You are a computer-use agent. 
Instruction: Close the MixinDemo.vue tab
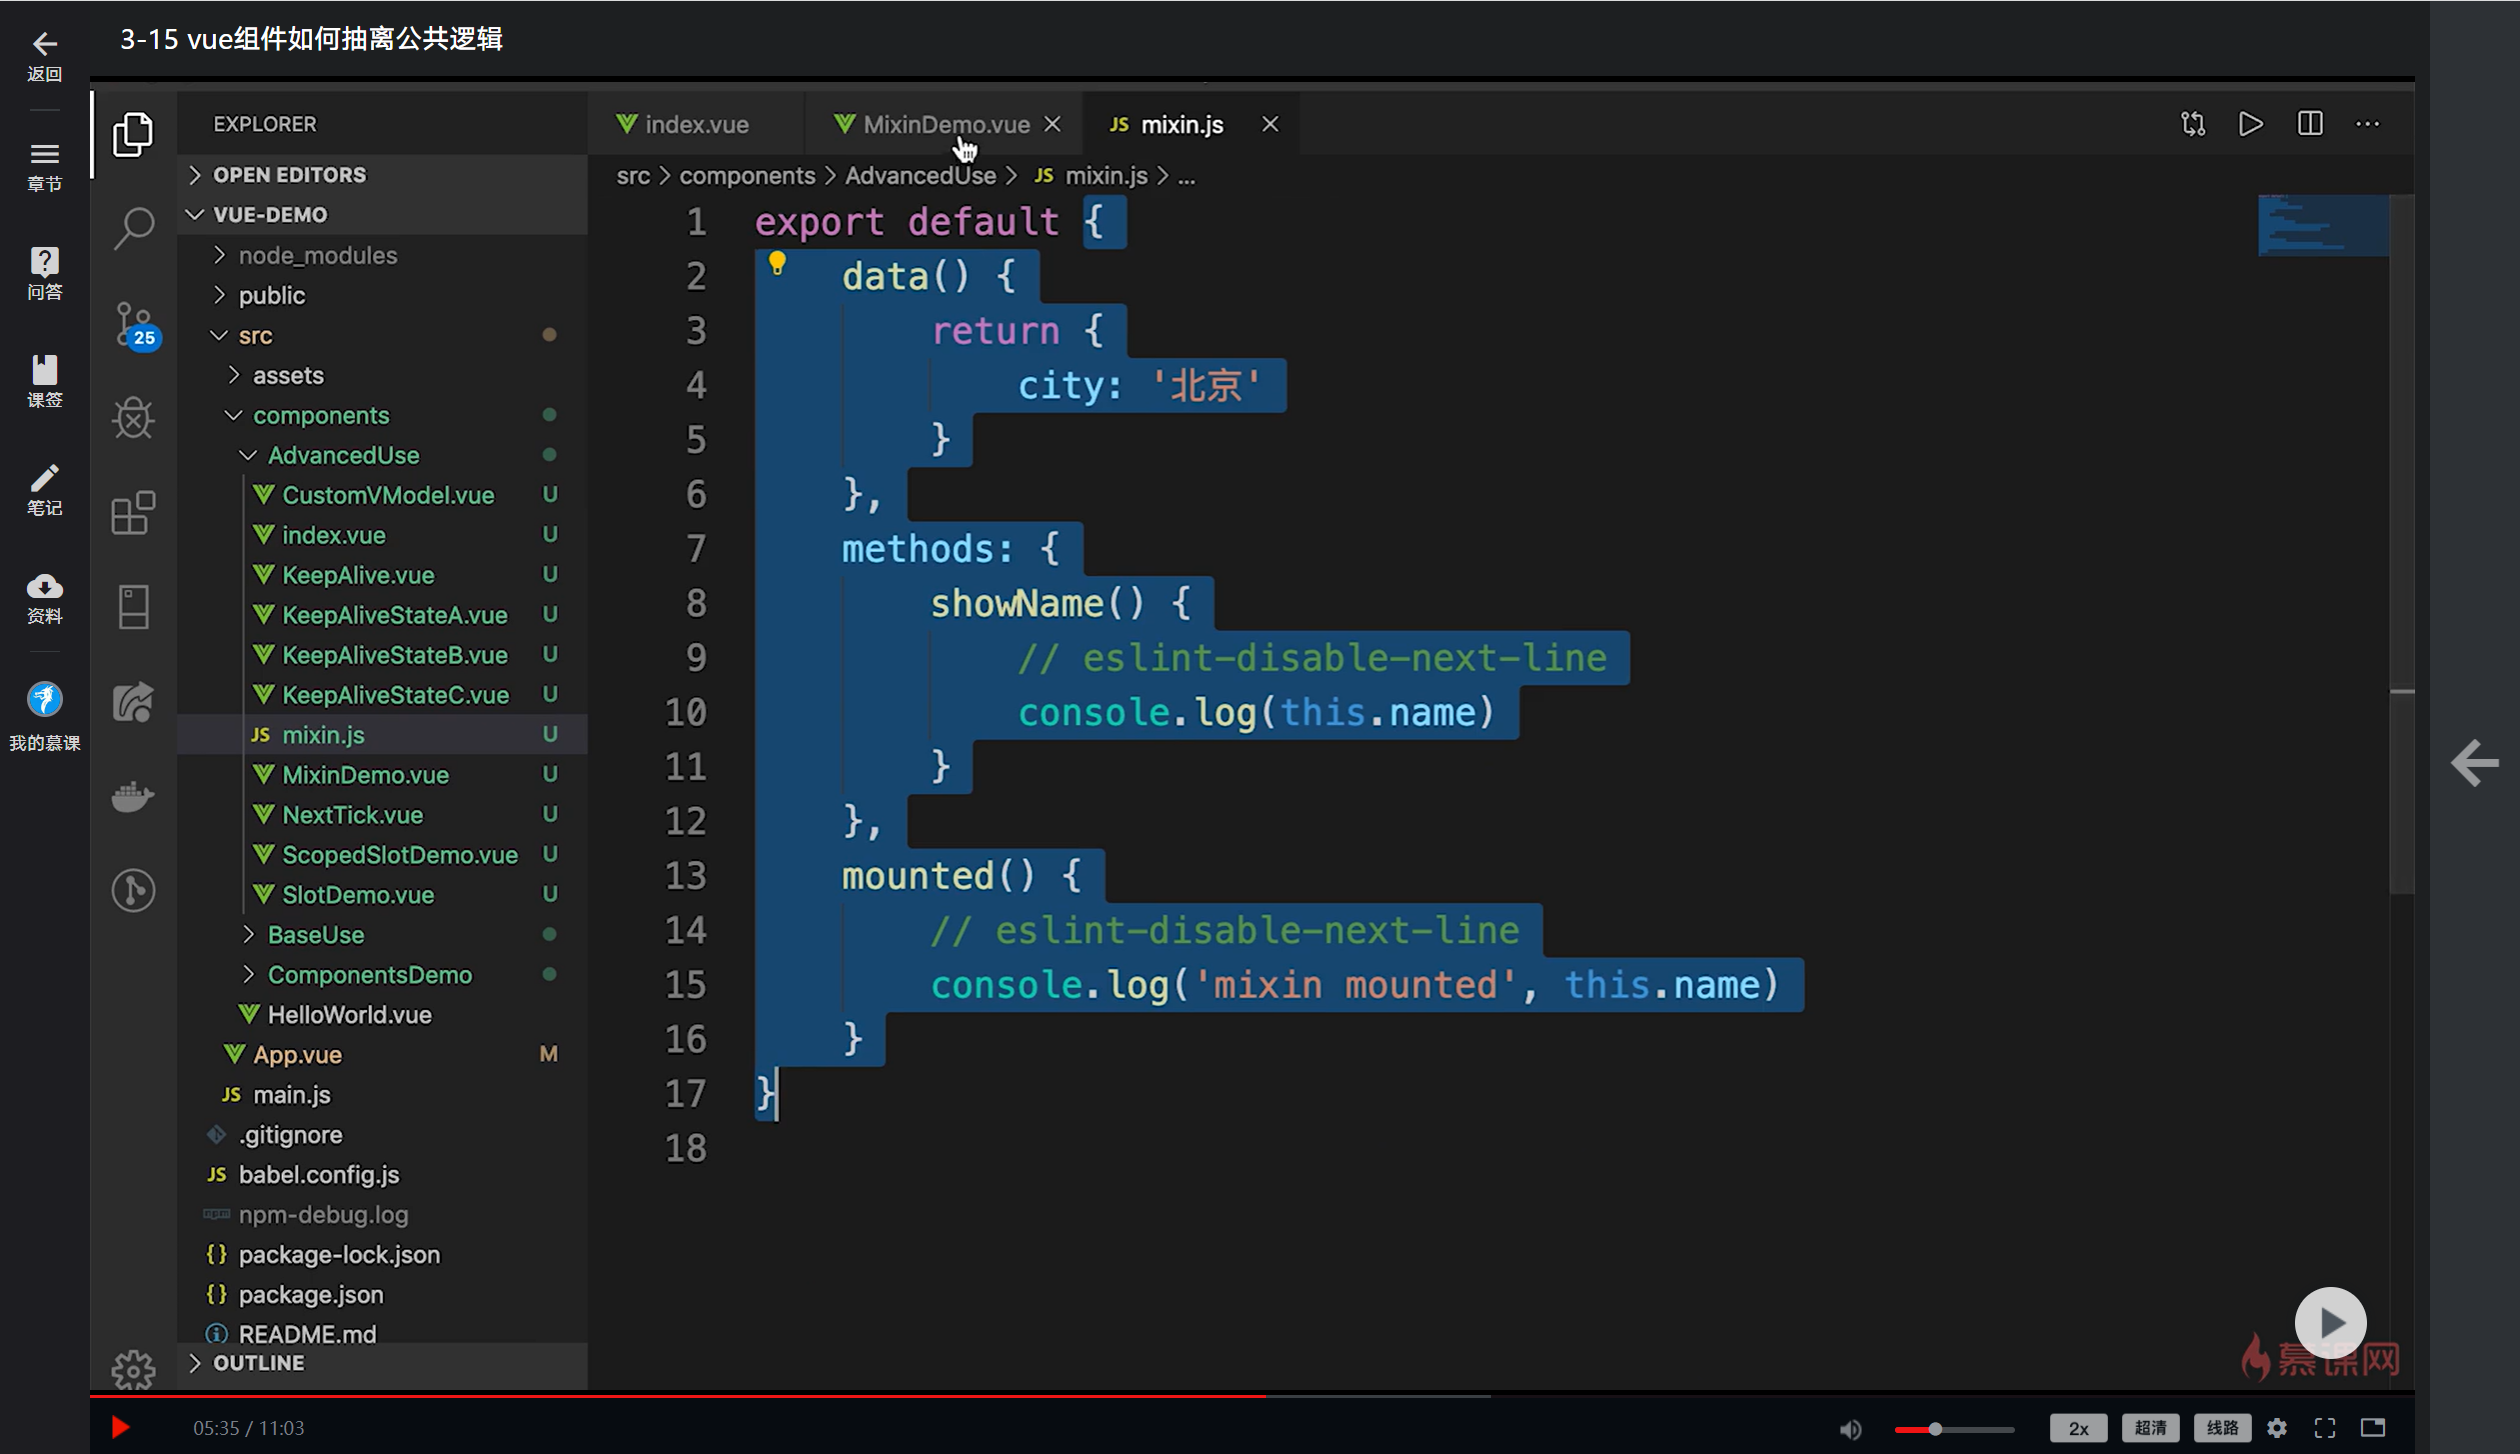pyautogui.click(x=1052, y=124)
